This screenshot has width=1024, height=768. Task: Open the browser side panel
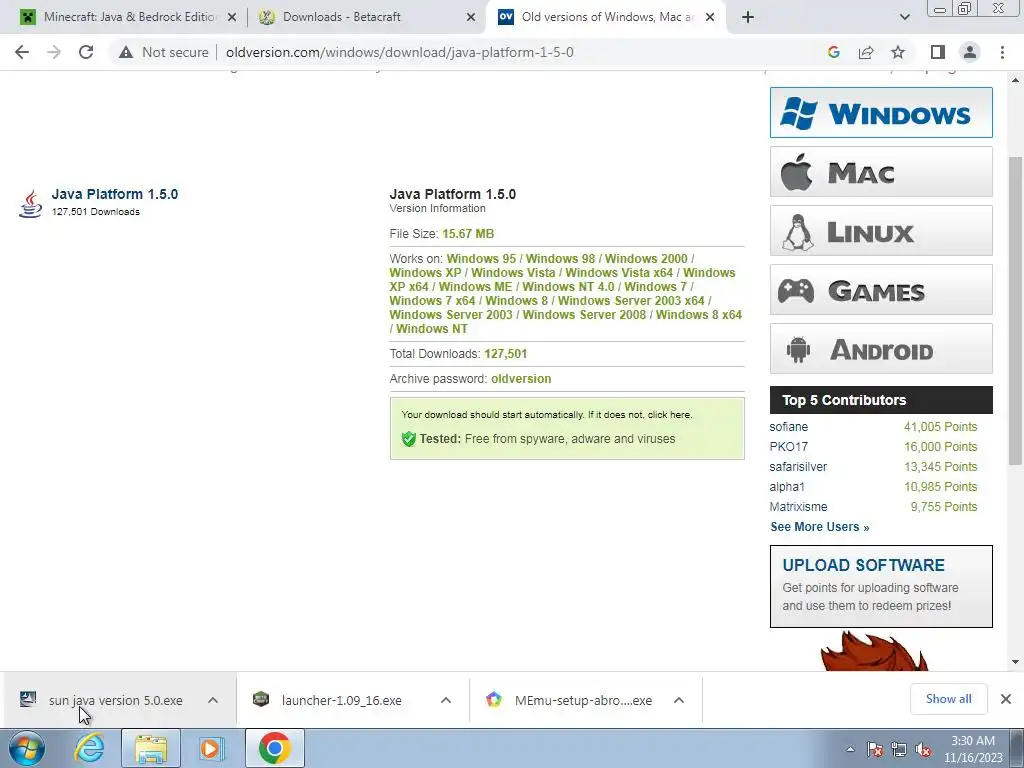(x=938, y=52)
